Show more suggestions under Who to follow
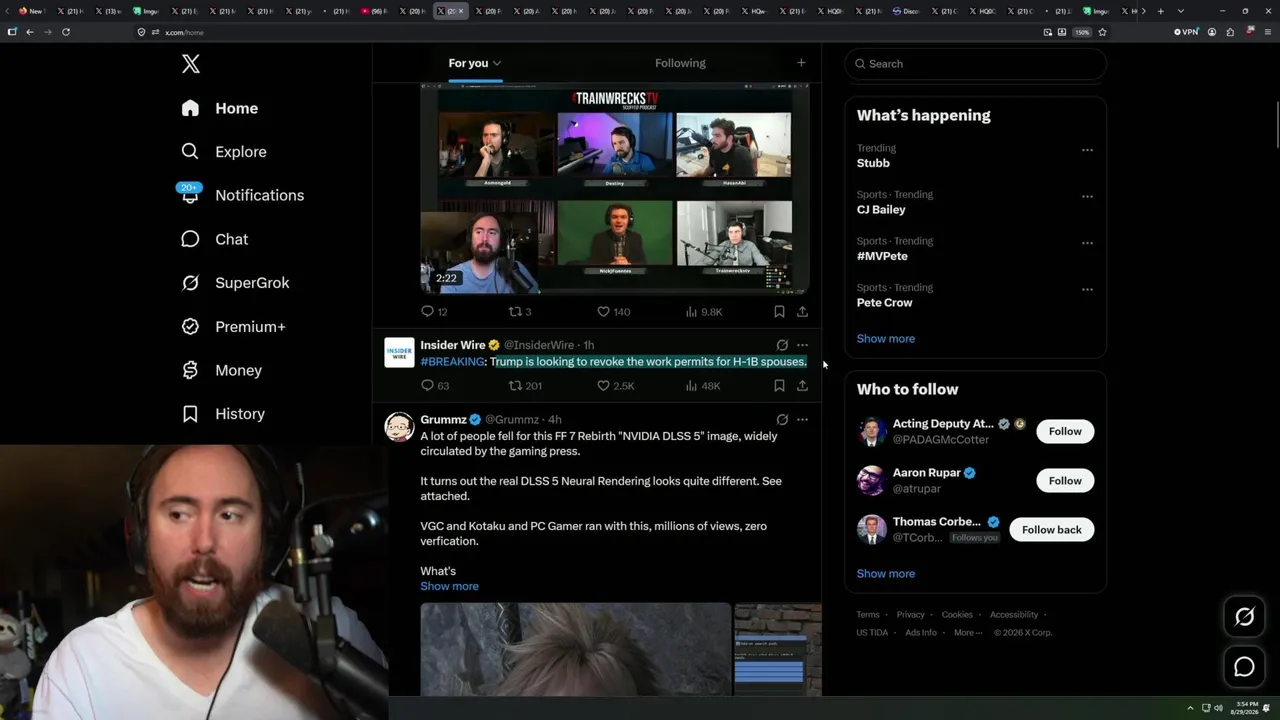Viewport: 1280px width, 720px height. (885, 573)
